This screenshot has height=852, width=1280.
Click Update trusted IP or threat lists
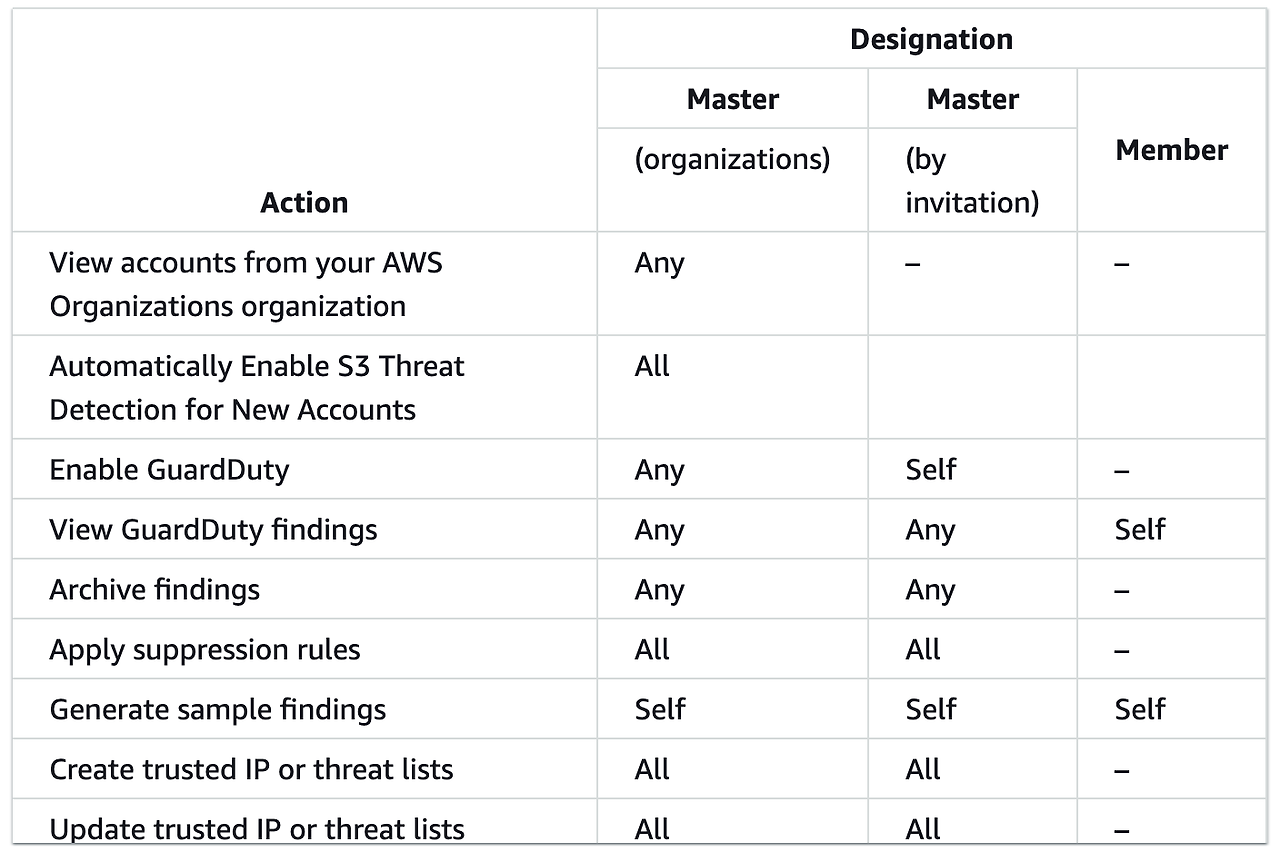point(257,829)
